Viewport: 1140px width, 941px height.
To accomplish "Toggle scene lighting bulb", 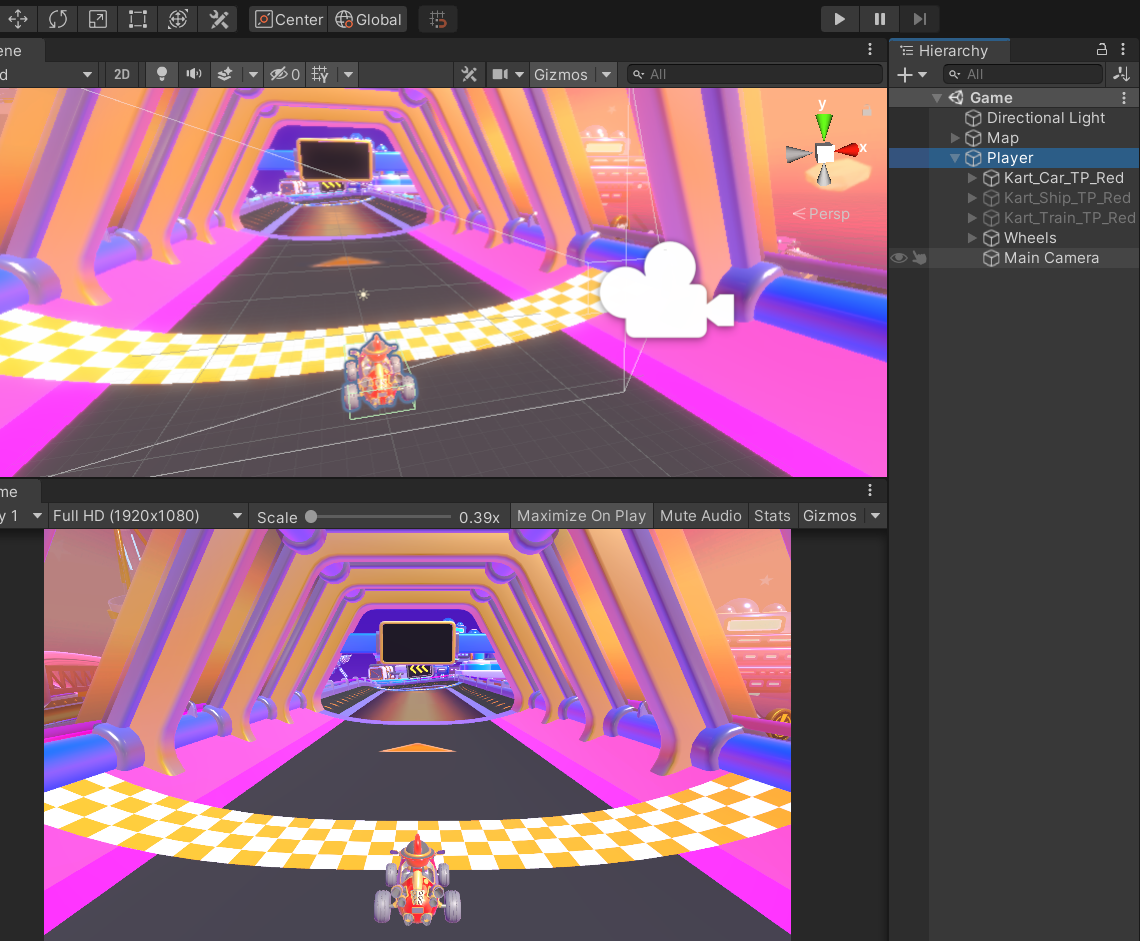I will tap(162, 74).
